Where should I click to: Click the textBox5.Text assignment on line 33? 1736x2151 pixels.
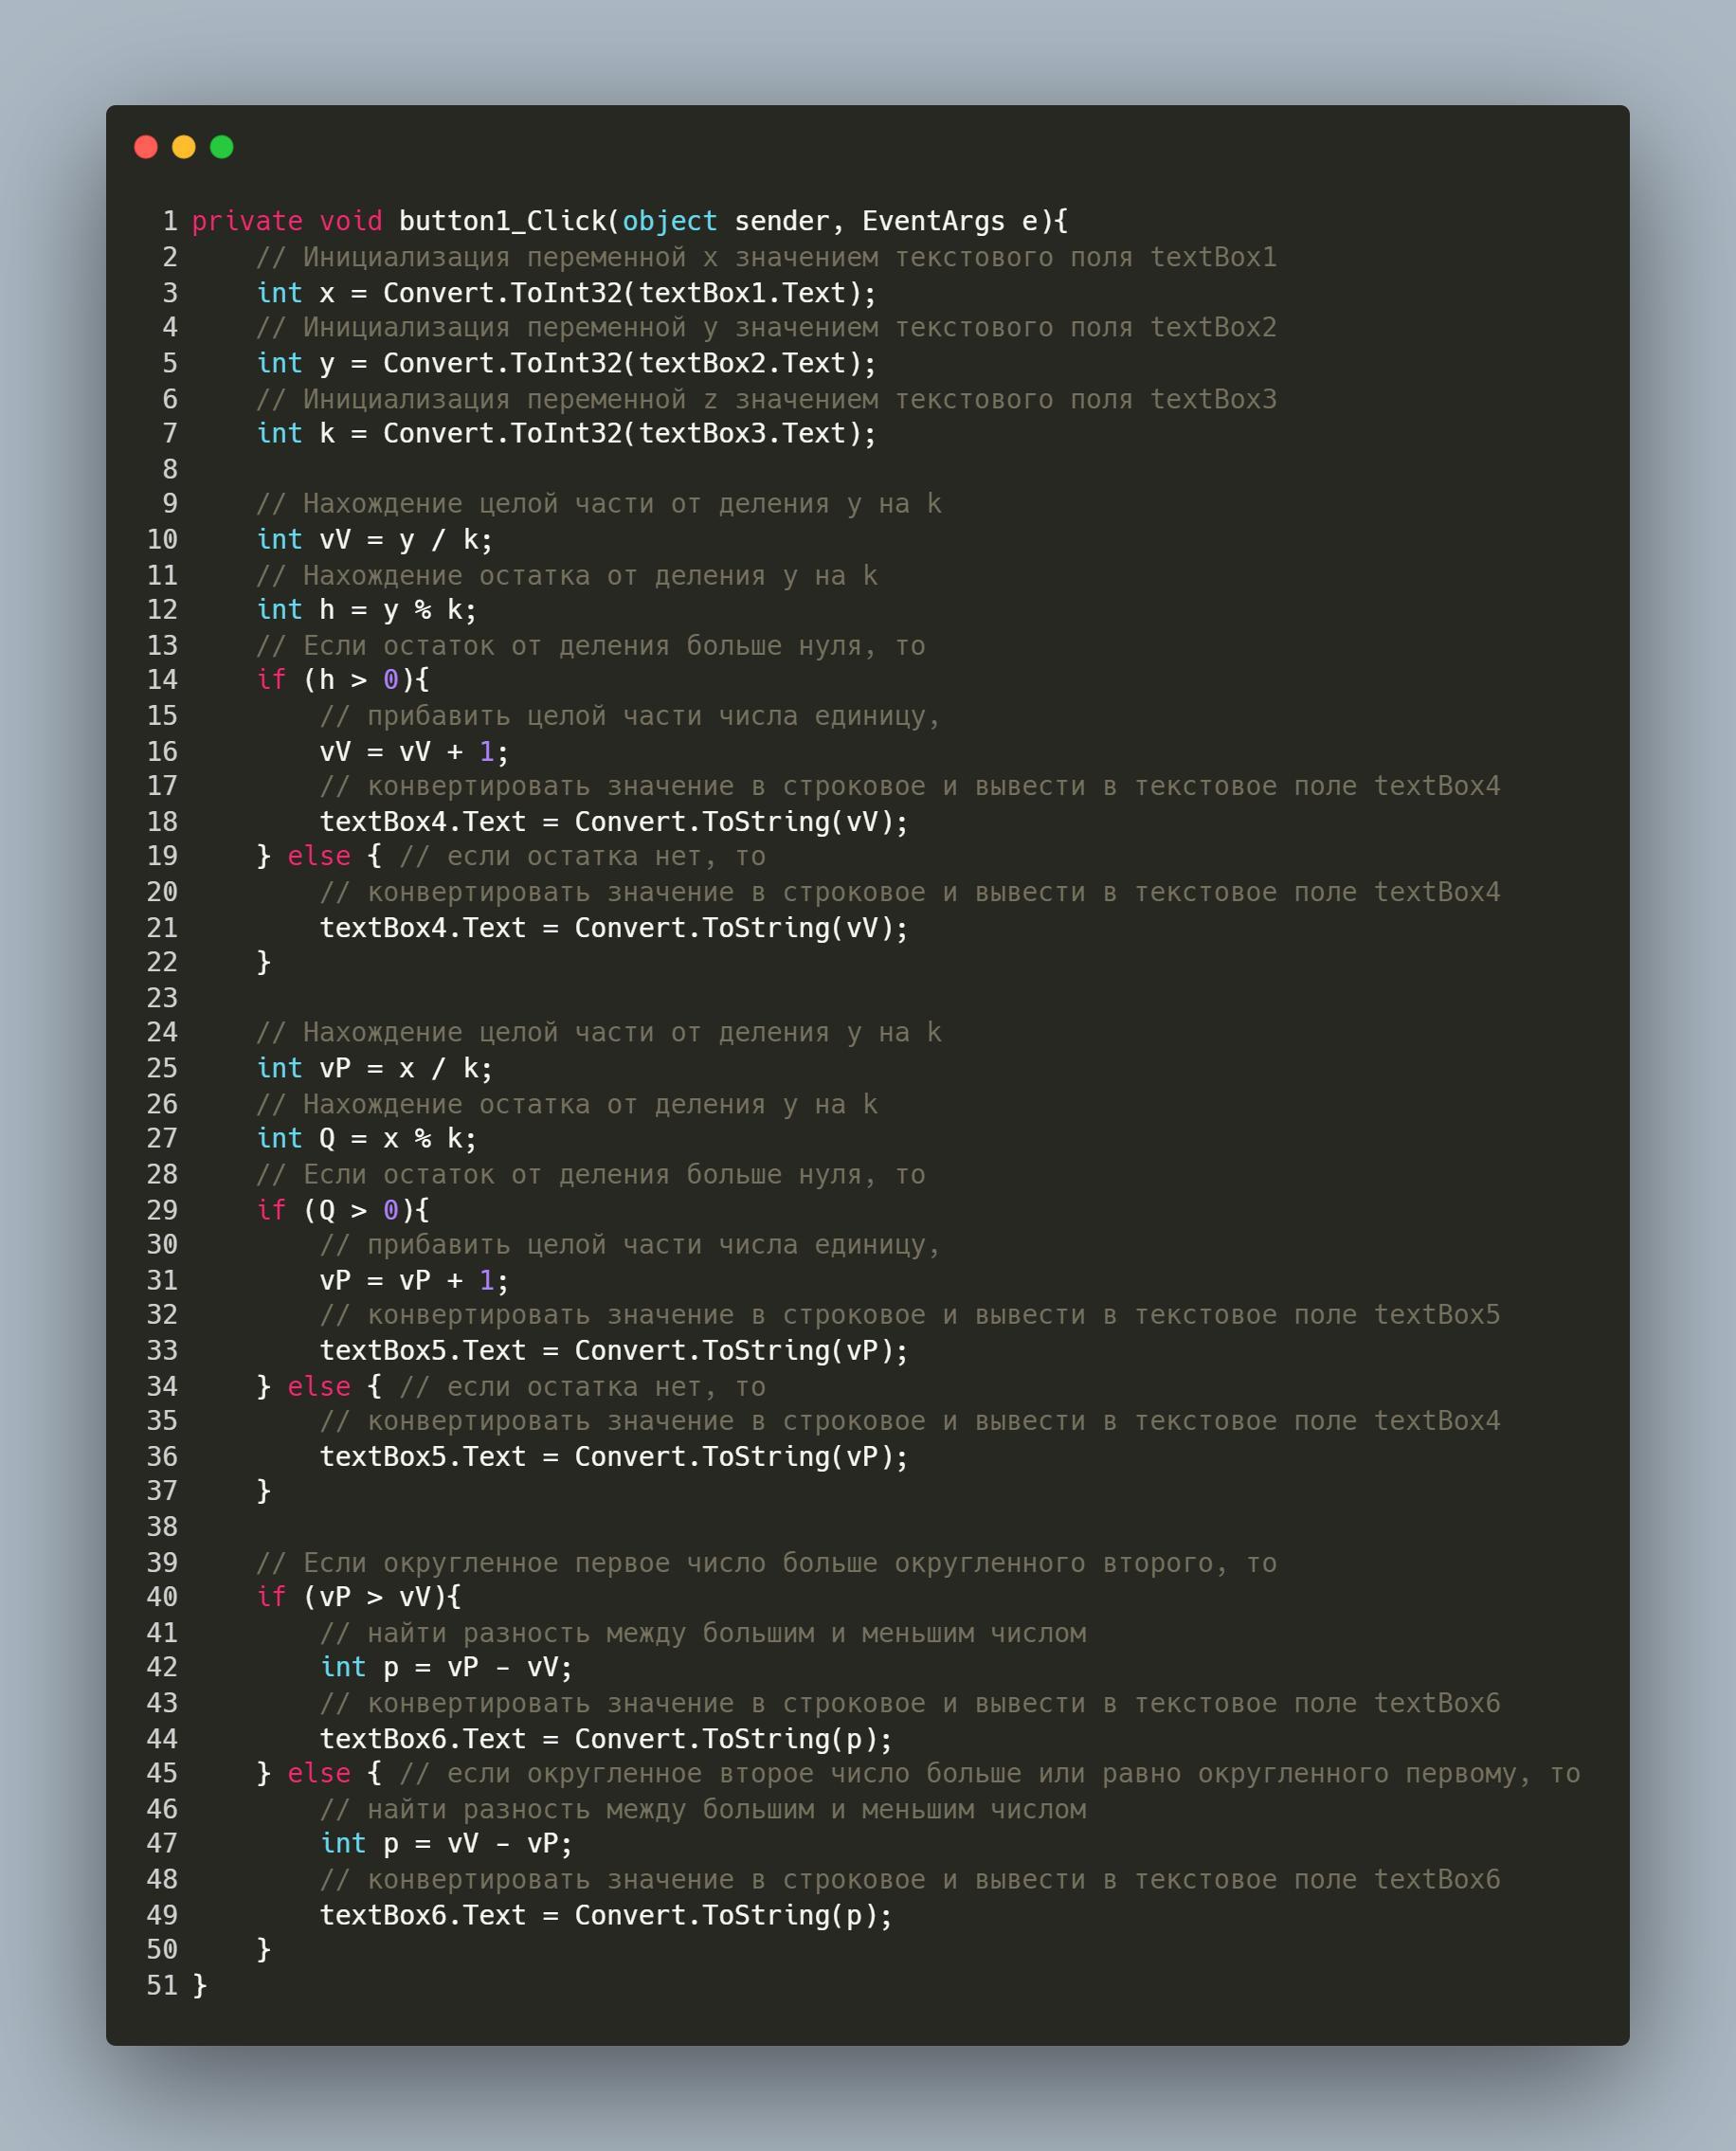coord(614,1350)
